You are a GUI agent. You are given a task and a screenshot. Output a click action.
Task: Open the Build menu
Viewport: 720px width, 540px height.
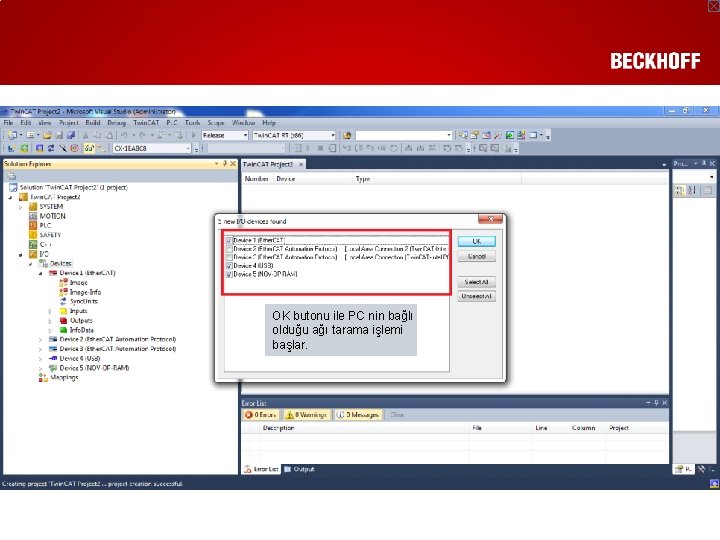point(92,123)
